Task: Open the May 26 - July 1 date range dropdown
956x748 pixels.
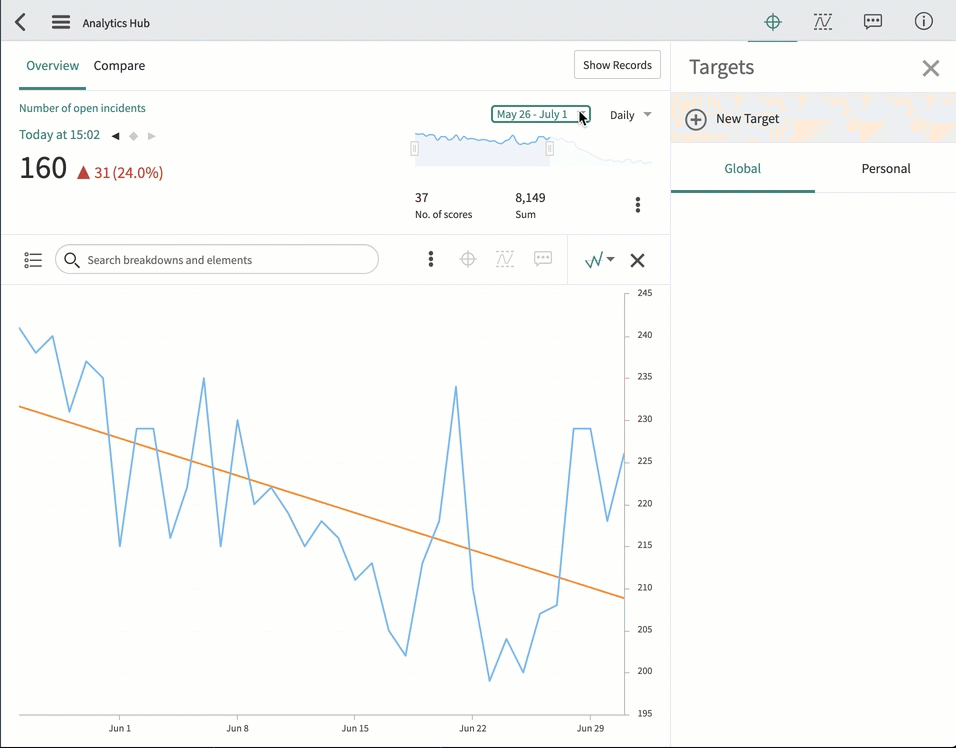Action: pyautogui.click(x=540, y=114)
